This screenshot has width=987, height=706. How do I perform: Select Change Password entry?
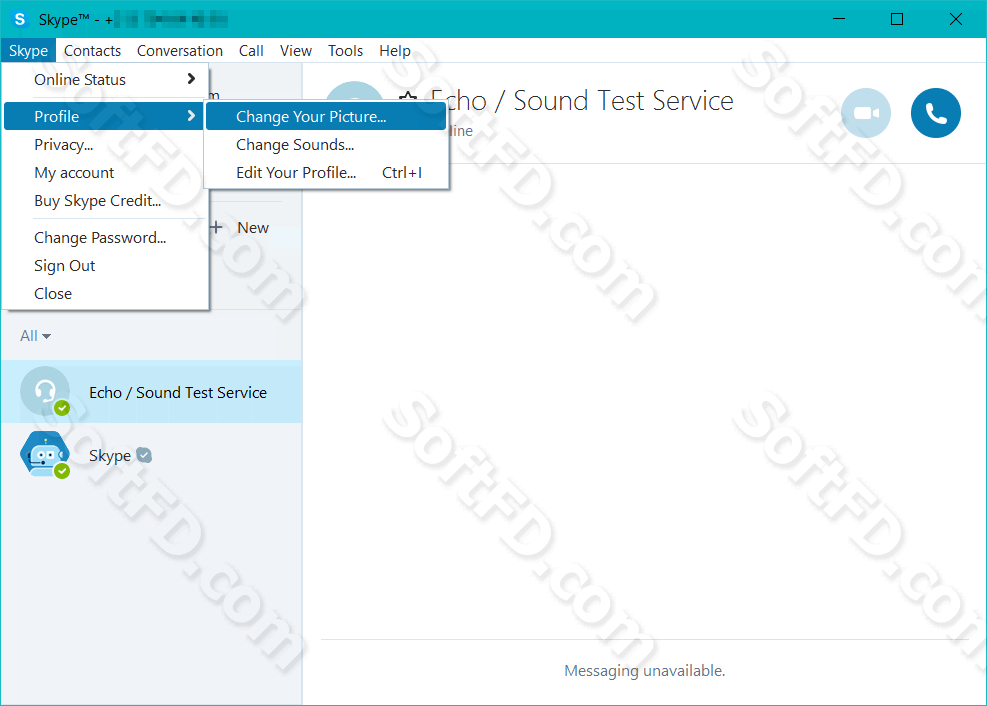[x=104, y=238]
